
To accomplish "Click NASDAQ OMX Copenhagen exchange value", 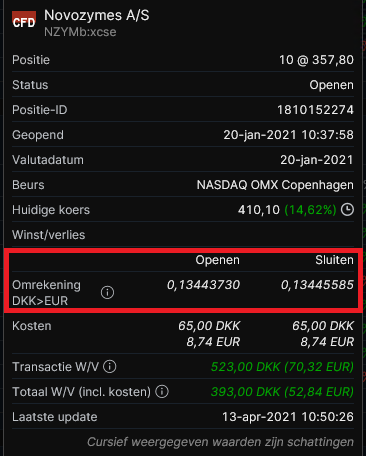I will click(275, 185).
